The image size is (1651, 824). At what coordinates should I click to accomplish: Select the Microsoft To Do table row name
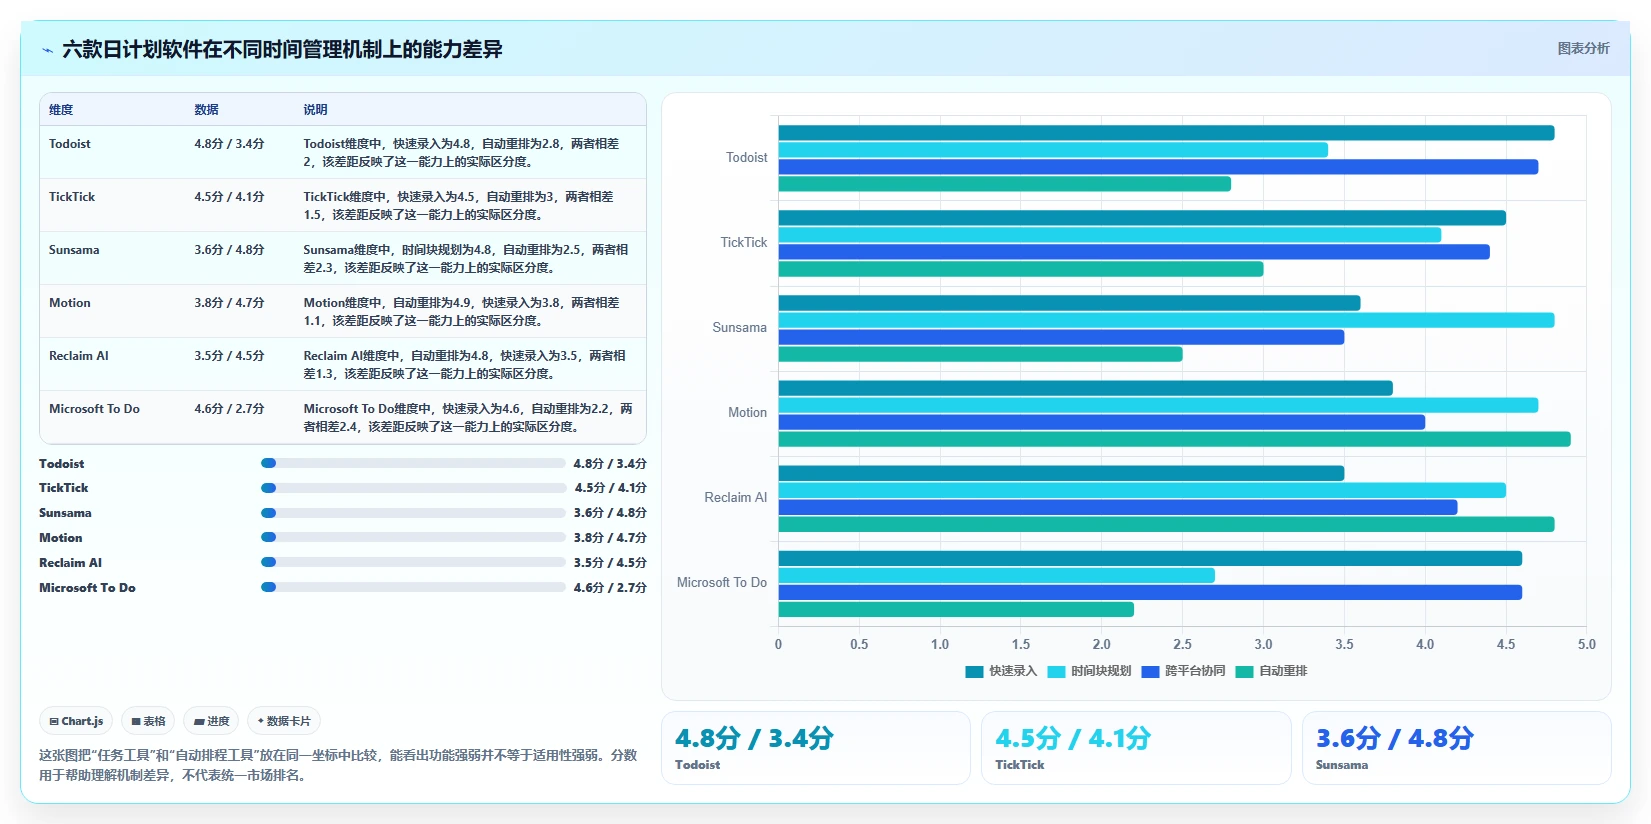pyautogui.click(x=94, y=409)
